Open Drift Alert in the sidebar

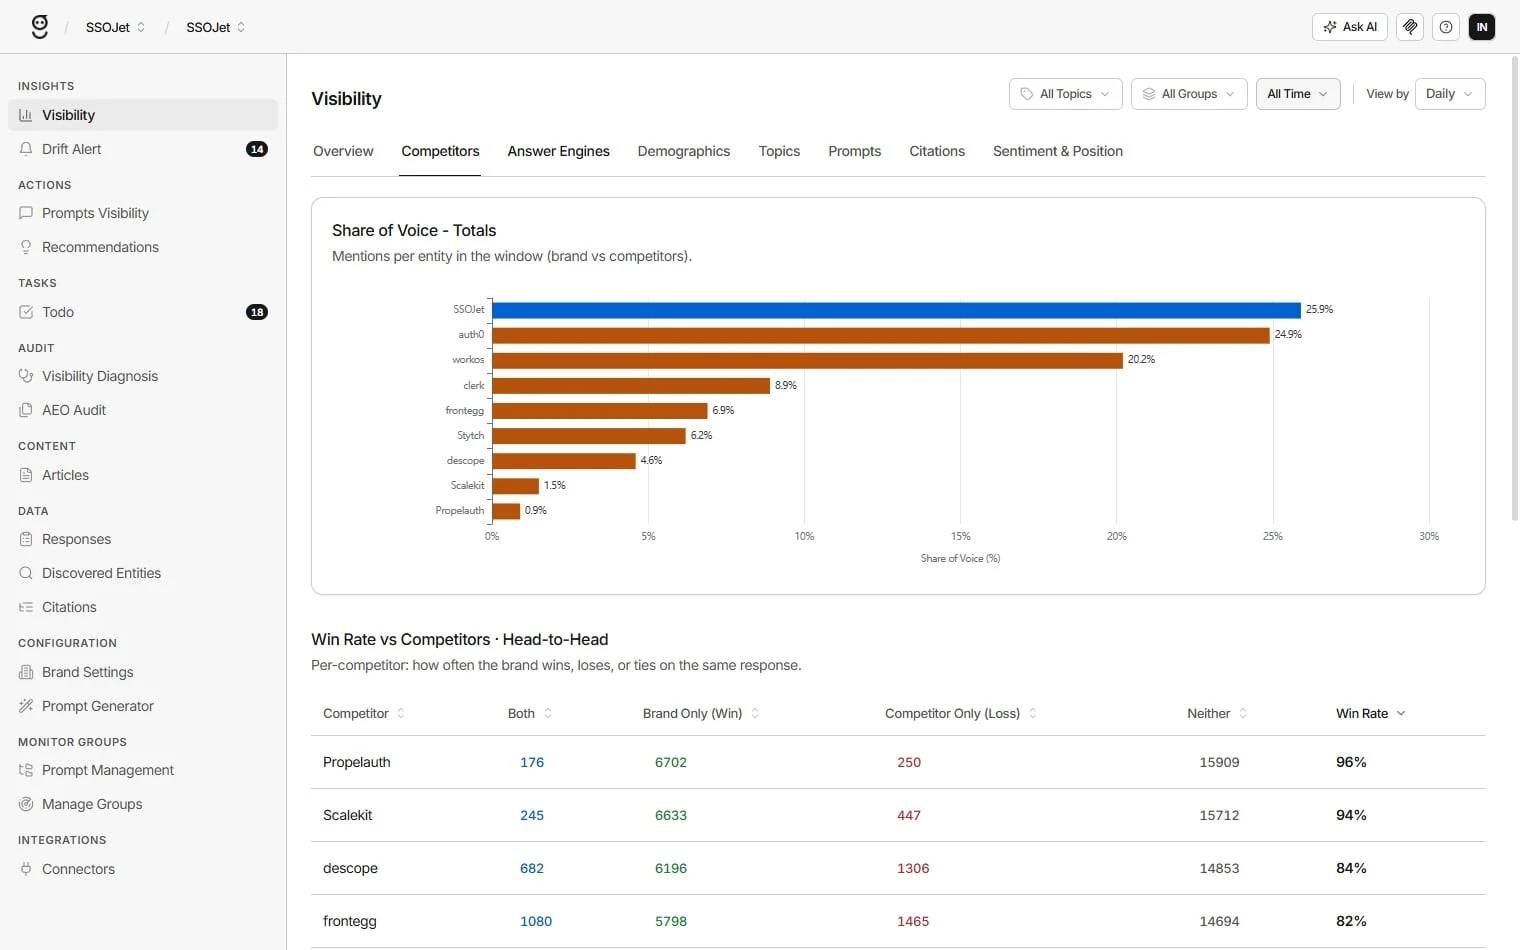coord(143,149)
